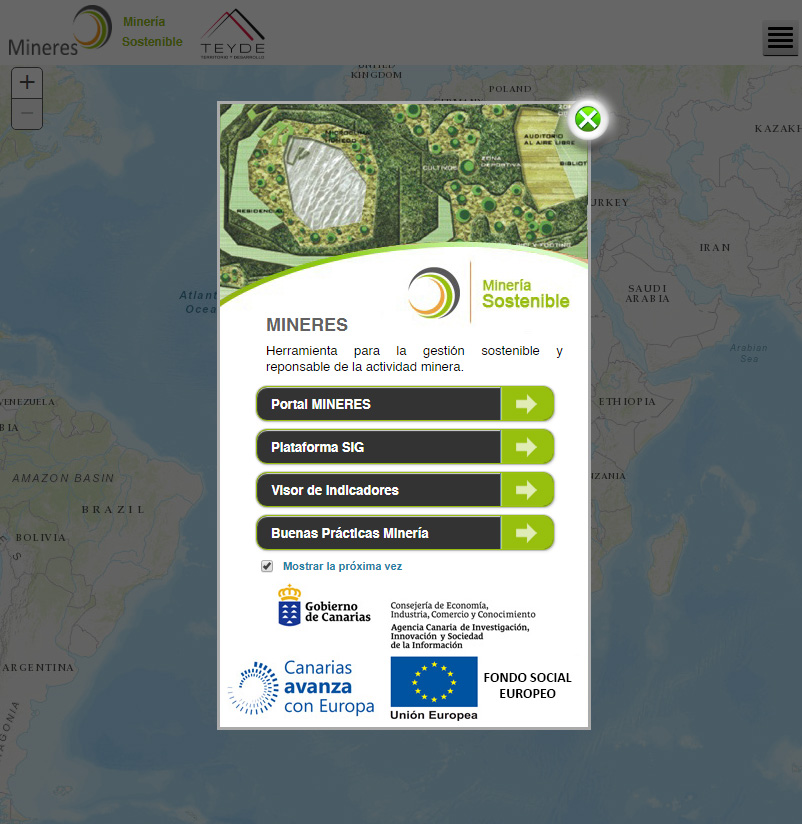Click the Canarias avanza con Europa logo

301,688
